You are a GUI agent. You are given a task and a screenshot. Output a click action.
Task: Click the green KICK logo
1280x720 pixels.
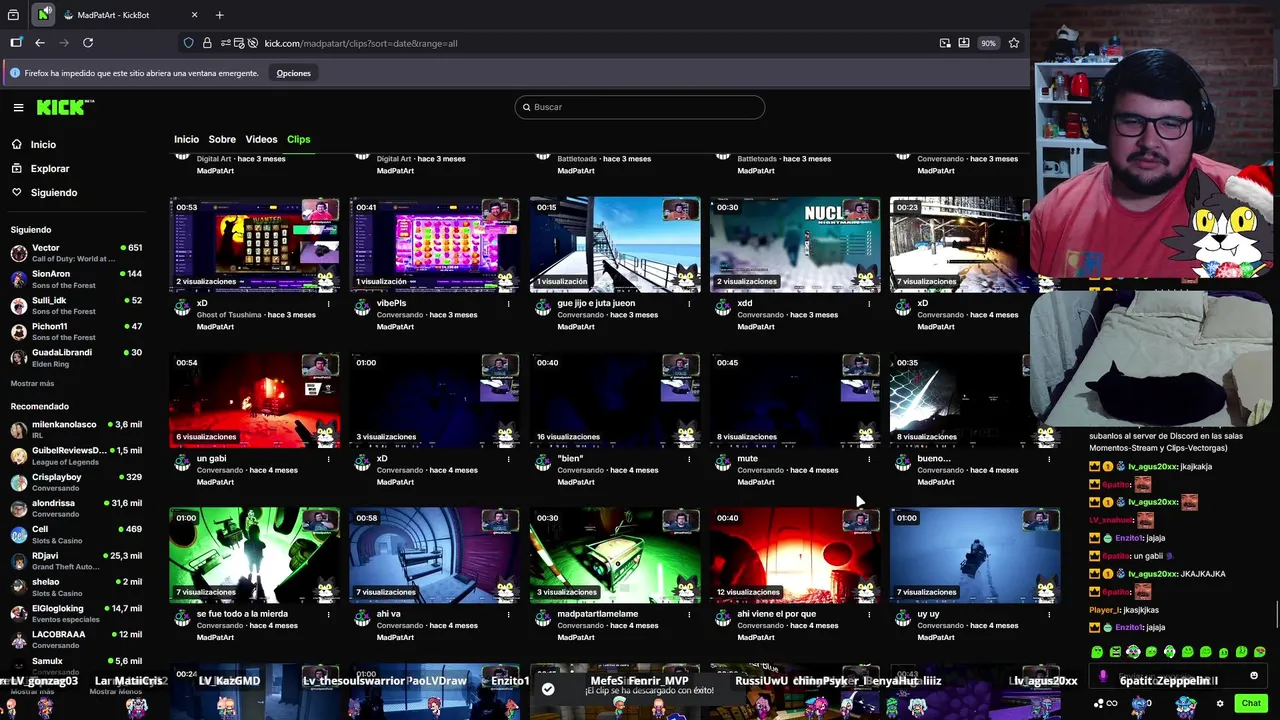click(x=65, y=107)
